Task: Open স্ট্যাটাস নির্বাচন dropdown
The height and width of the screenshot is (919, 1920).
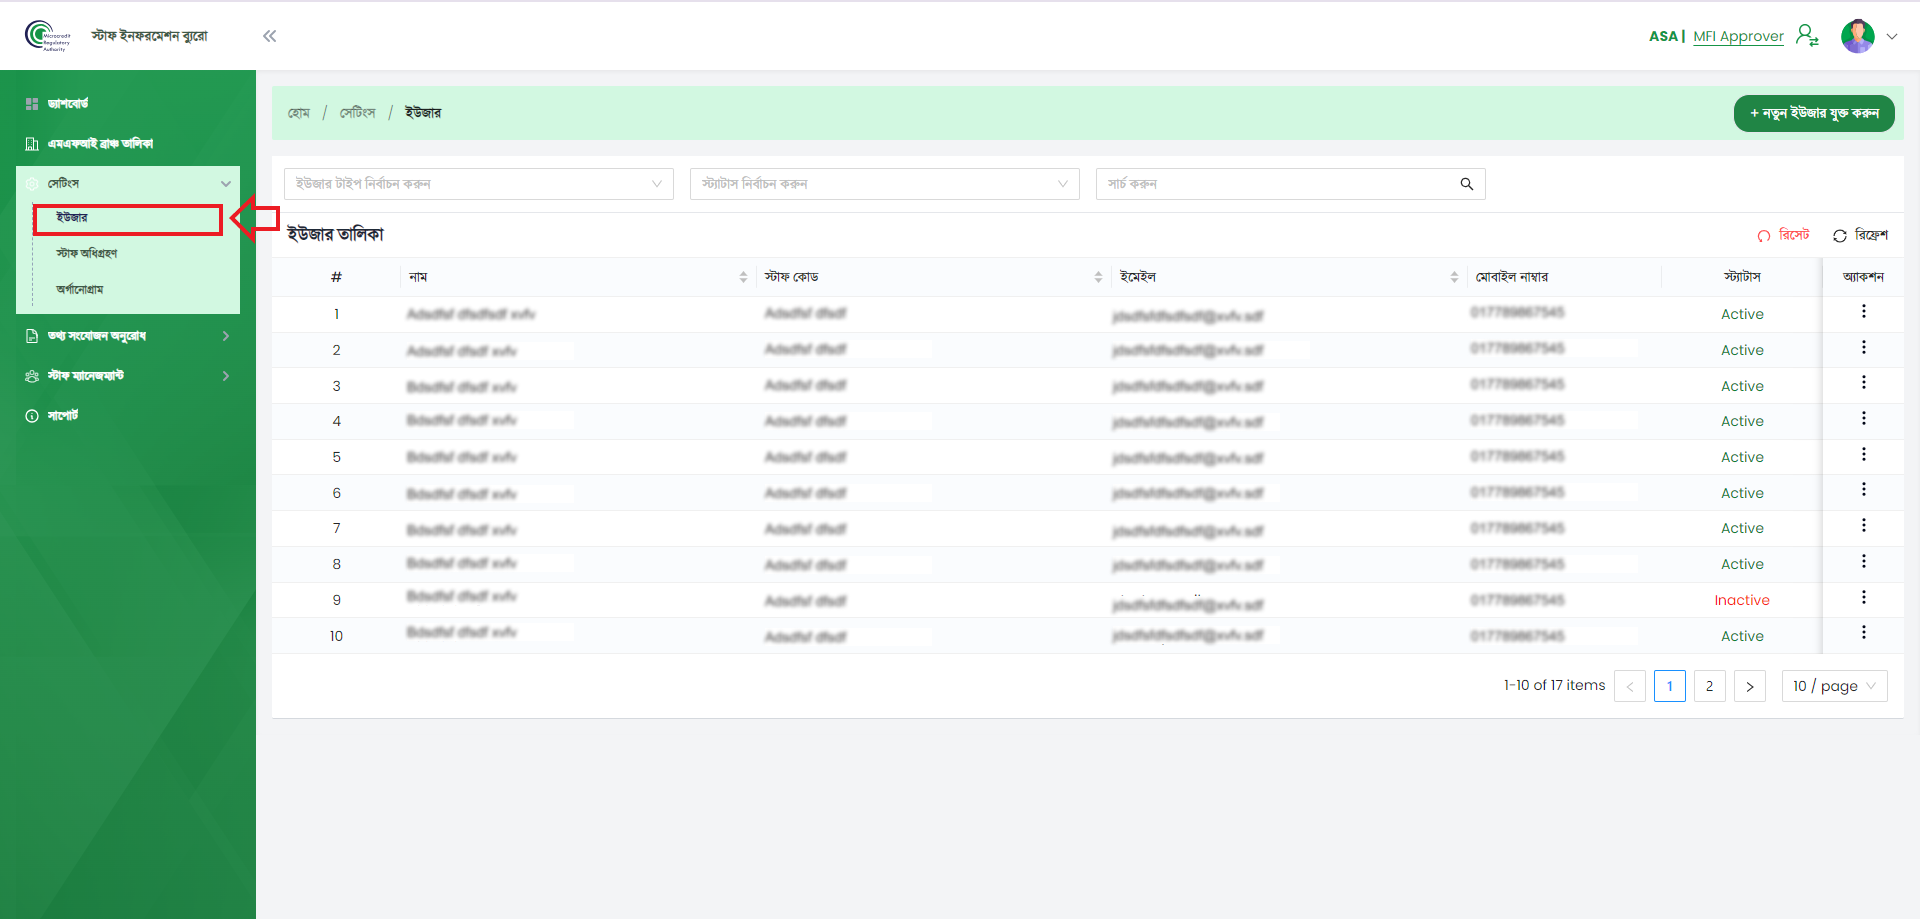Action: (885, 184)
